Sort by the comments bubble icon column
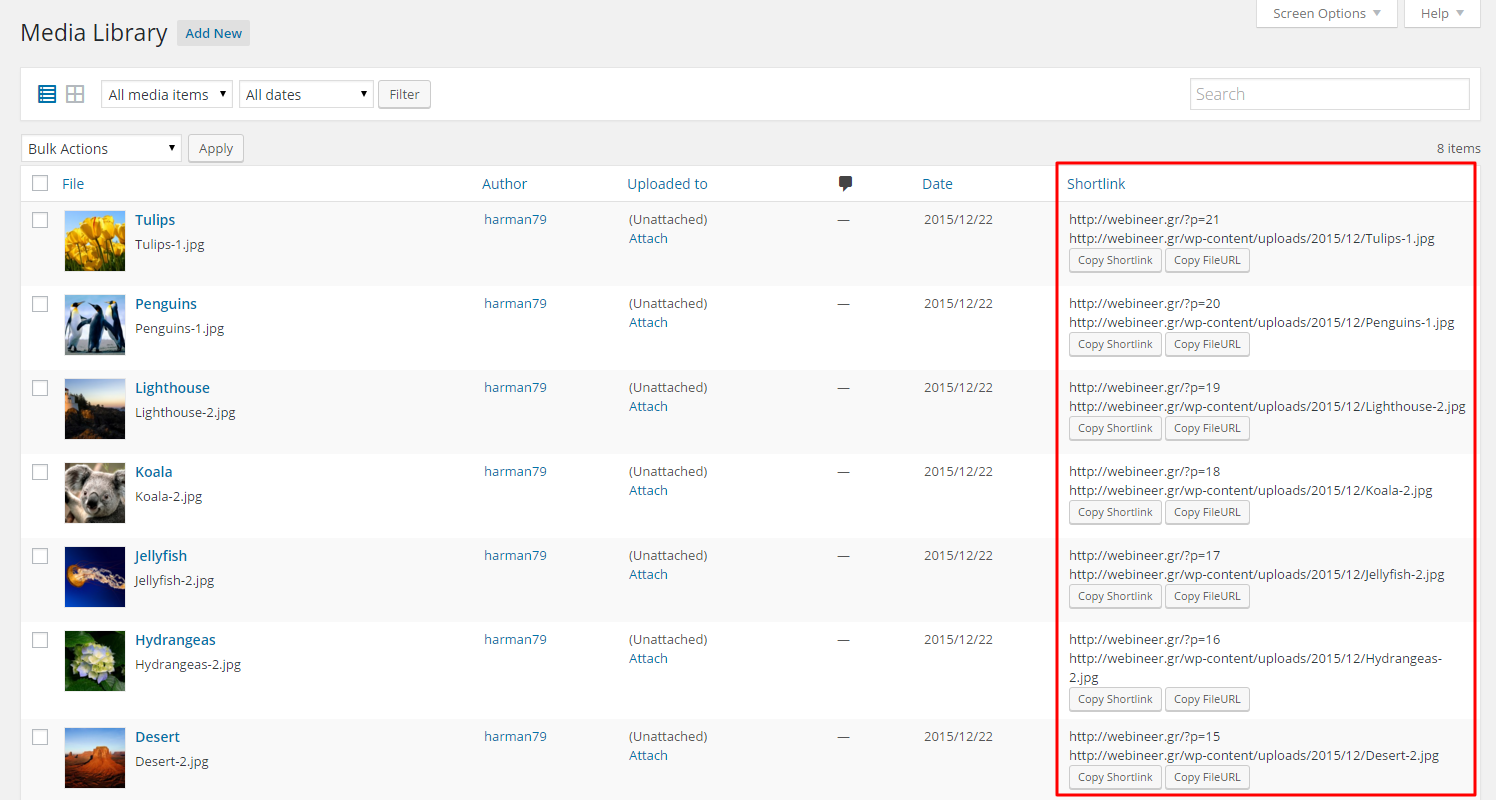Viewport: 1496px width, 800px height. coord(846,183)
